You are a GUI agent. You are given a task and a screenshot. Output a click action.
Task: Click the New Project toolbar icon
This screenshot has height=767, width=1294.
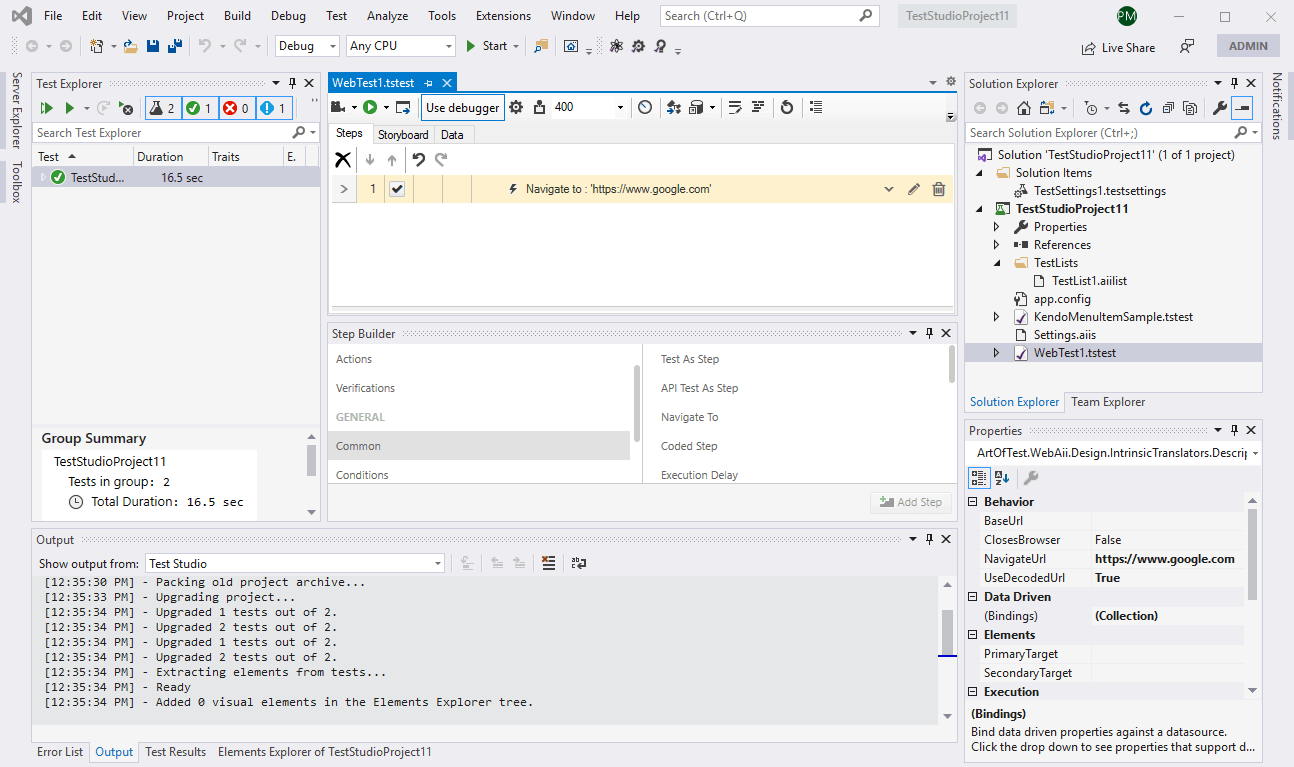(97, 46)
